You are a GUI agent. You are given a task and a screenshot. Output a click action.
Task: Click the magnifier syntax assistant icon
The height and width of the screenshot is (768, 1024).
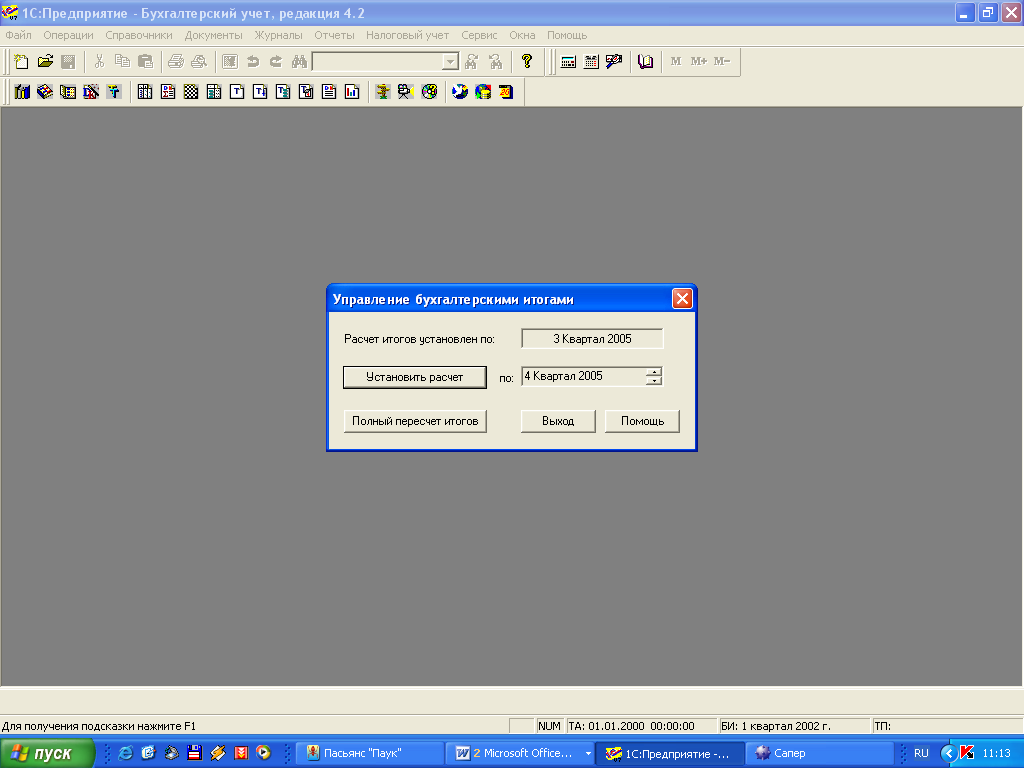click(x=614, y=61)
